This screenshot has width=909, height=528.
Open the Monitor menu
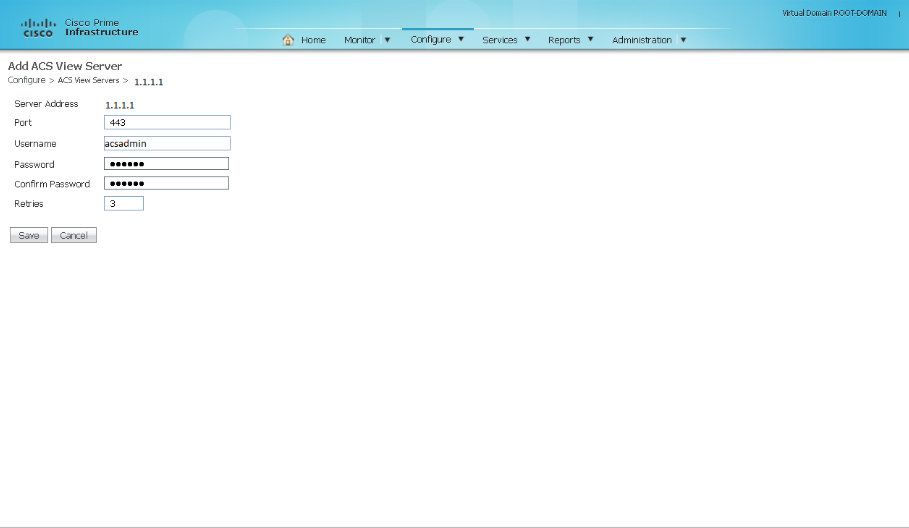(x=359, y=40)
